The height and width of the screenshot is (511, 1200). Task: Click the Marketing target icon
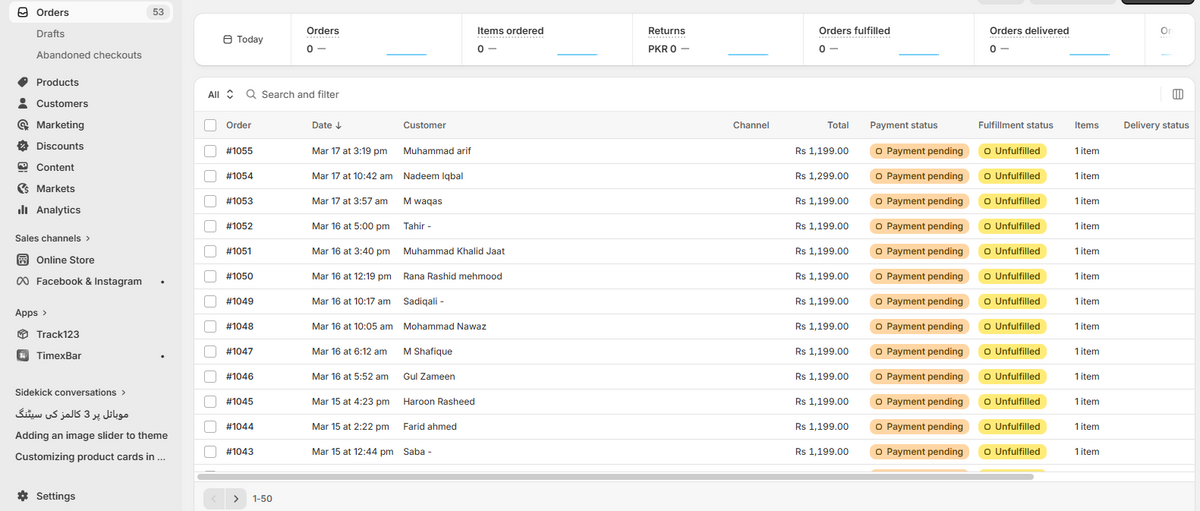coord(23,125)
